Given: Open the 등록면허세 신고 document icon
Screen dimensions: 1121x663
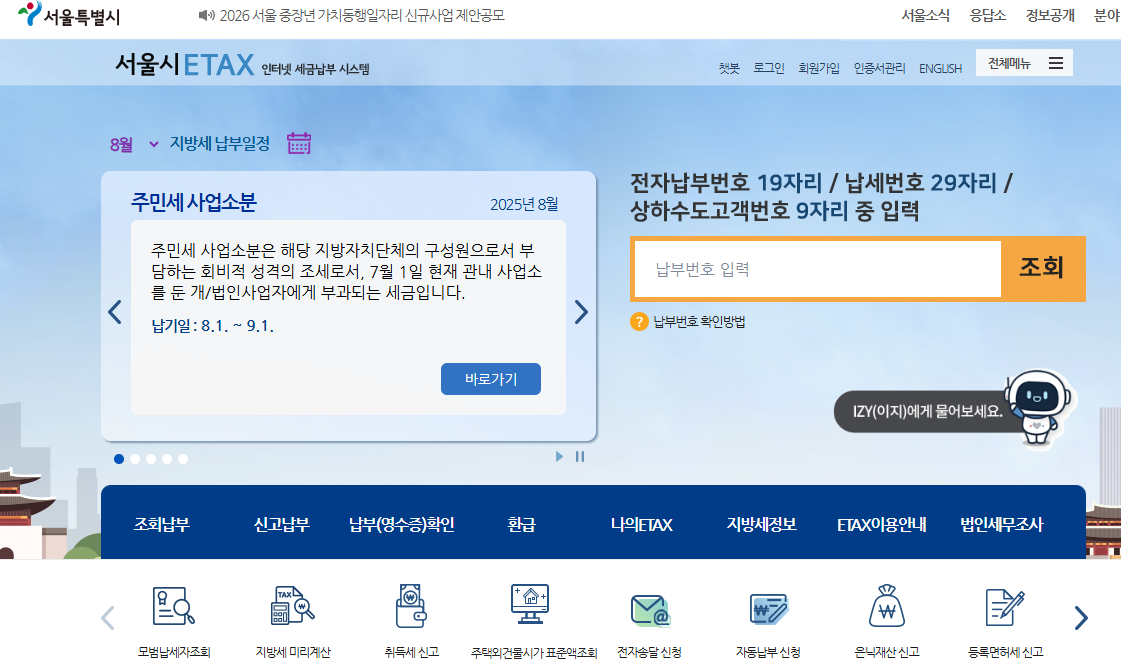Looking at the screenshot, I should click(x=1004, y=607).
